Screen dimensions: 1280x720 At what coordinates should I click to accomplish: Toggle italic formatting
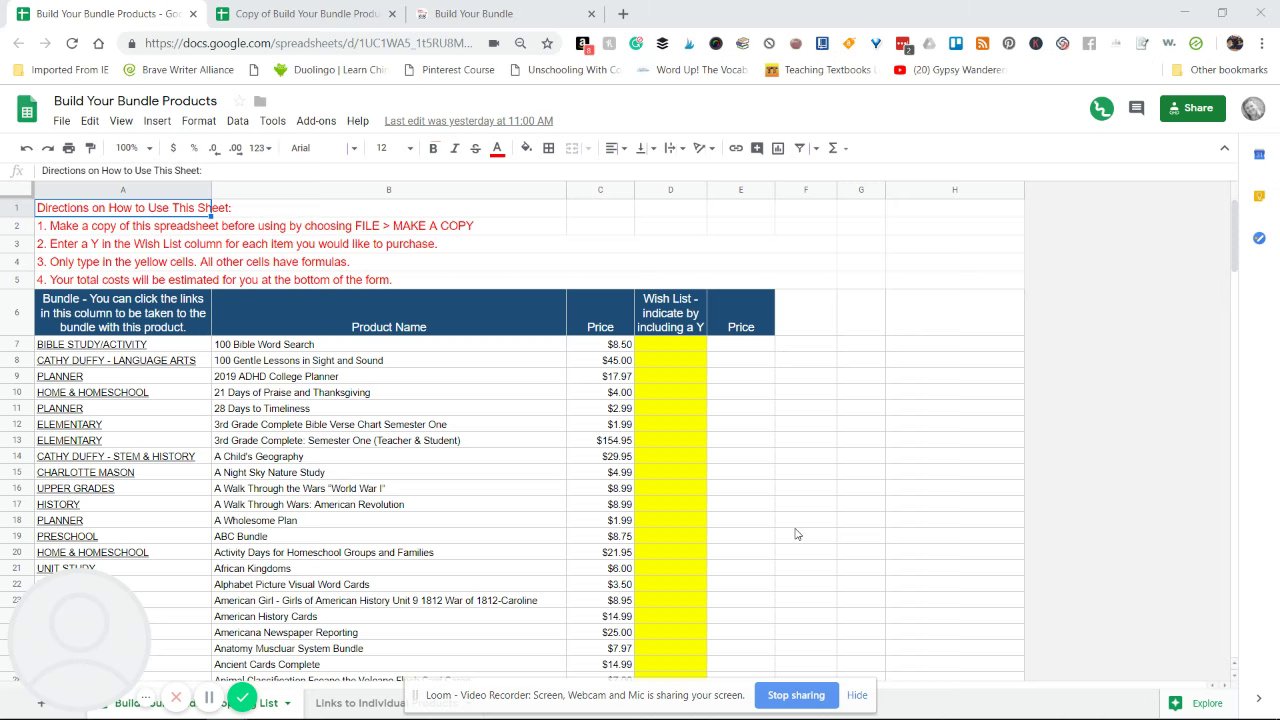(x=454, y=148)
